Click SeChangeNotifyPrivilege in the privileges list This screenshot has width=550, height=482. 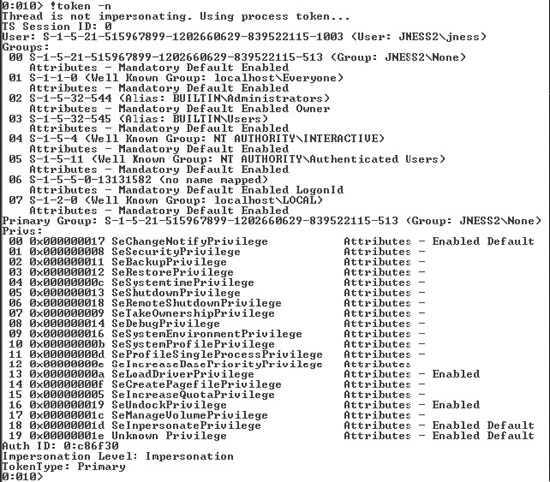(189, 241)
